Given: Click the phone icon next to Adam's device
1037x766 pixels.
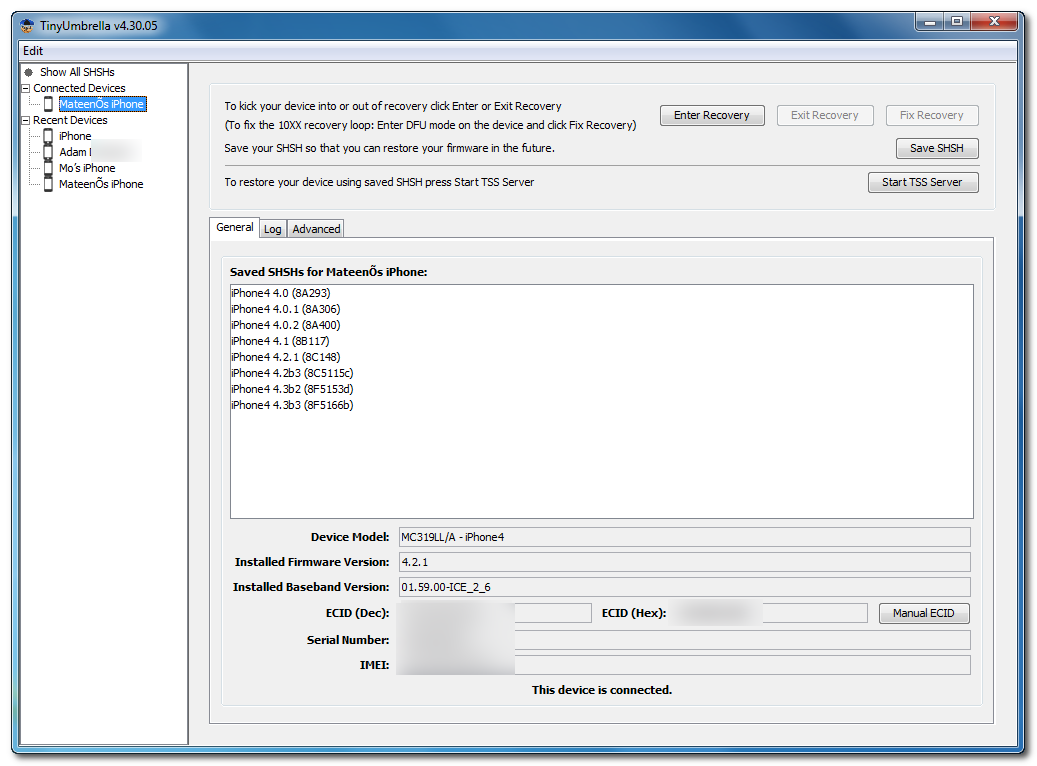Looking at the screenshot, I should (x=48, y=152).
